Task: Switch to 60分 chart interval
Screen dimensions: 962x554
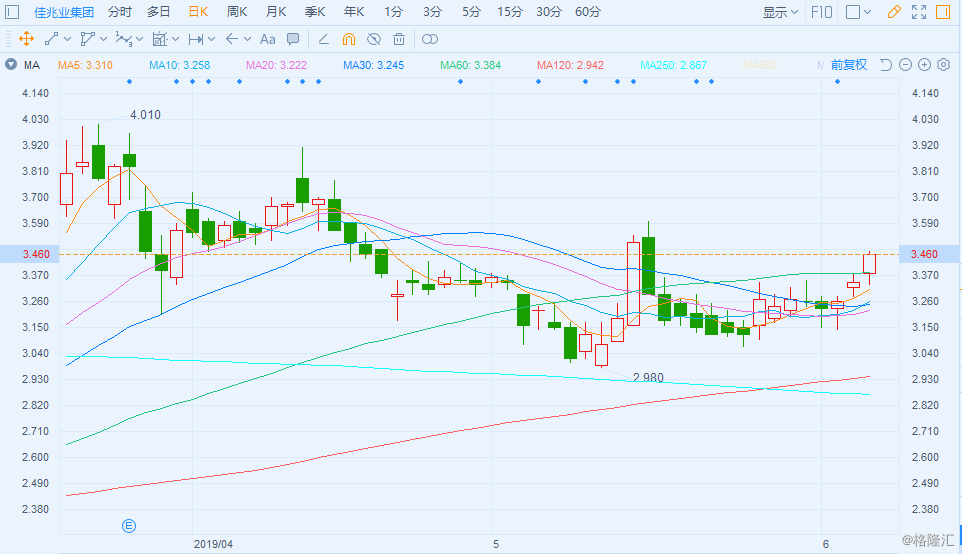Action: pyautogui.click(x=588, y=12)
